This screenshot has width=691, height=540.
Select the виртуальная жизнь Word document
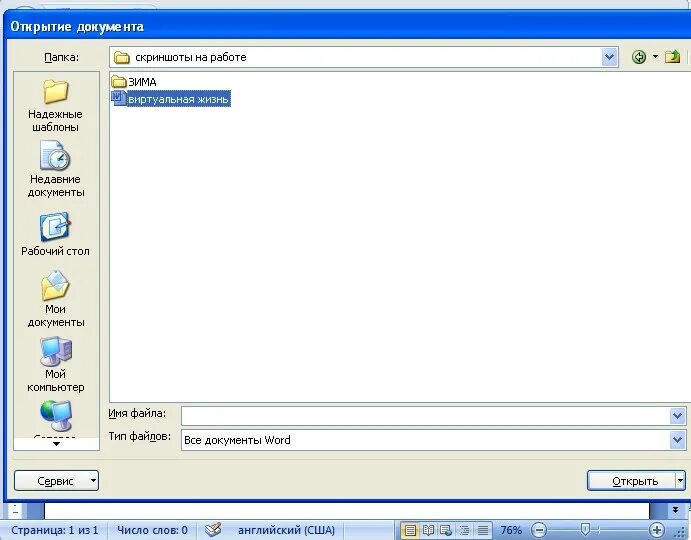(171, 99)
